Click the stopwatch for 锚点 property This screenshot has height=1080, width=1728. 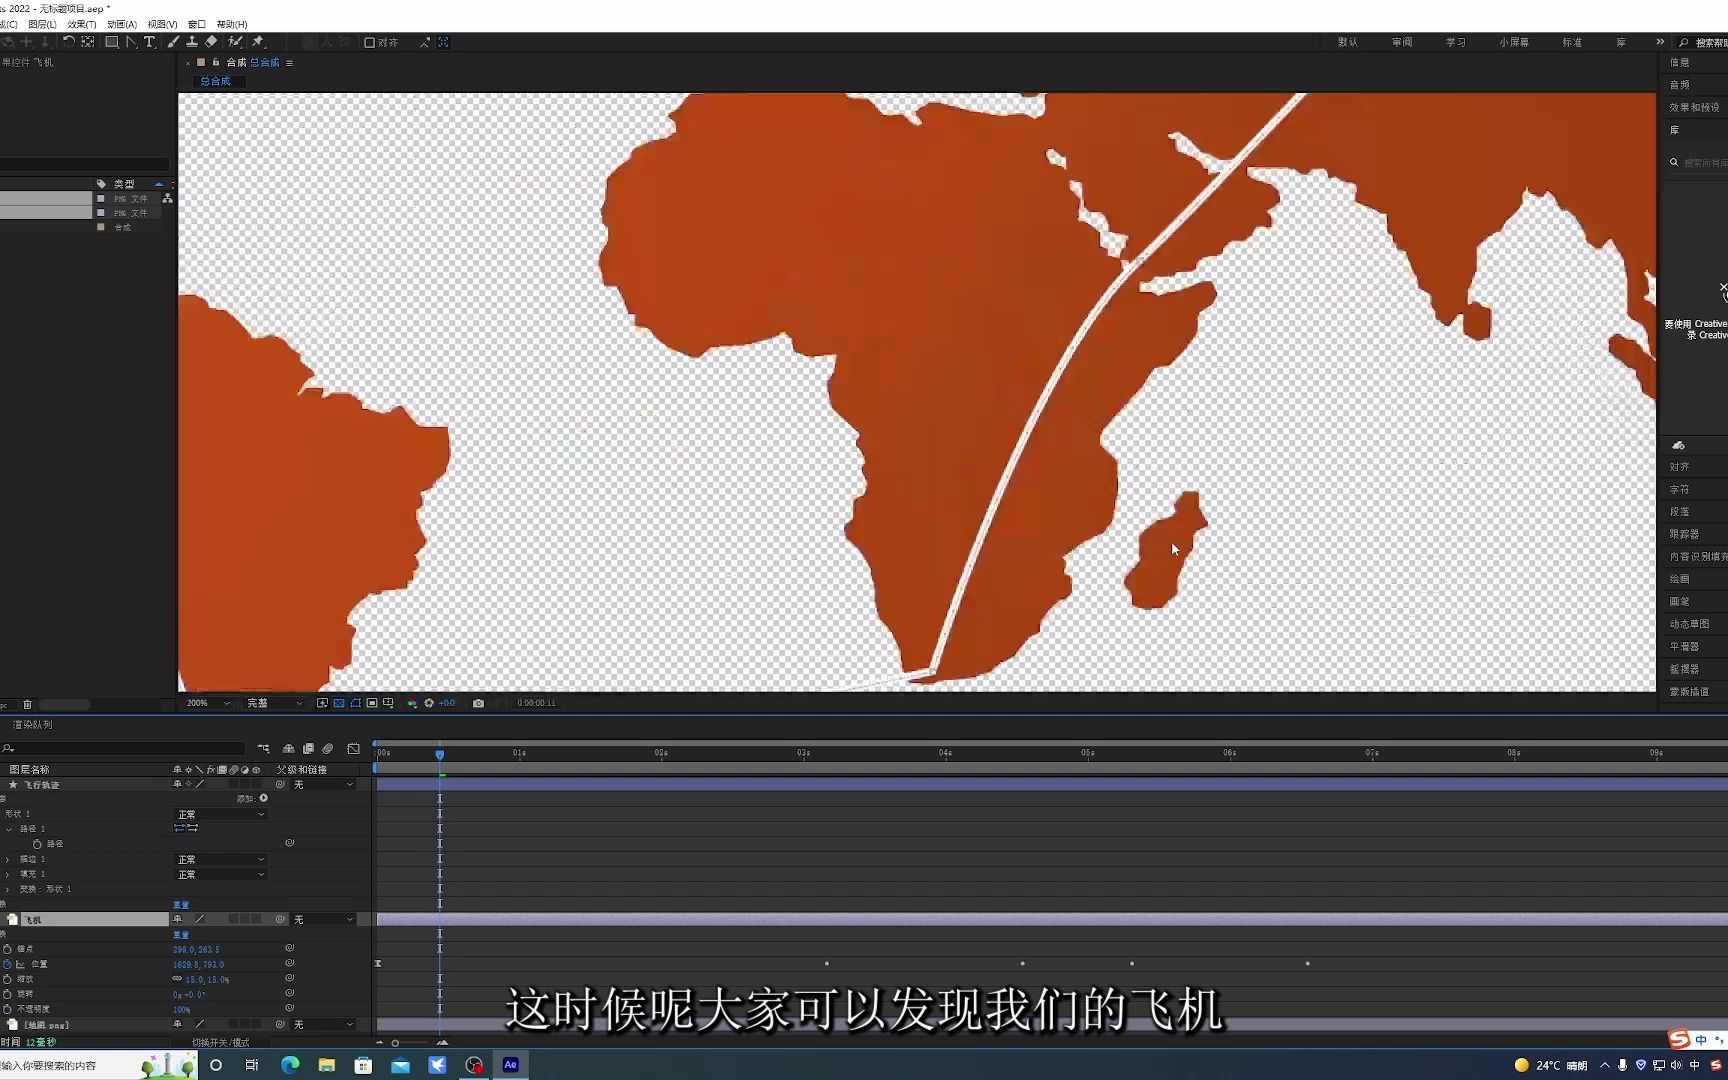7,949
